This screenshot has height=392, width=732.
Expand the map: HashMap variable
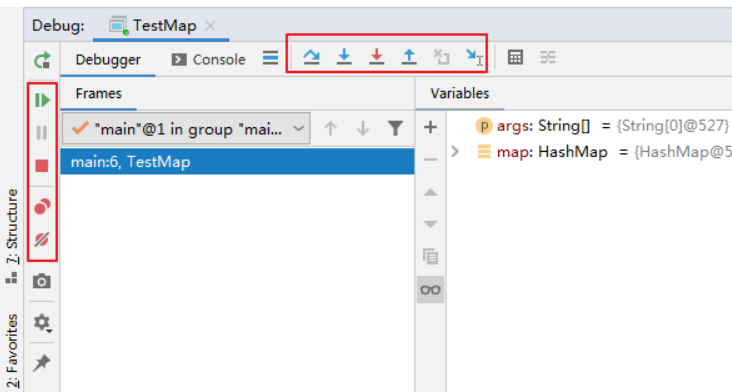[456, 151]
